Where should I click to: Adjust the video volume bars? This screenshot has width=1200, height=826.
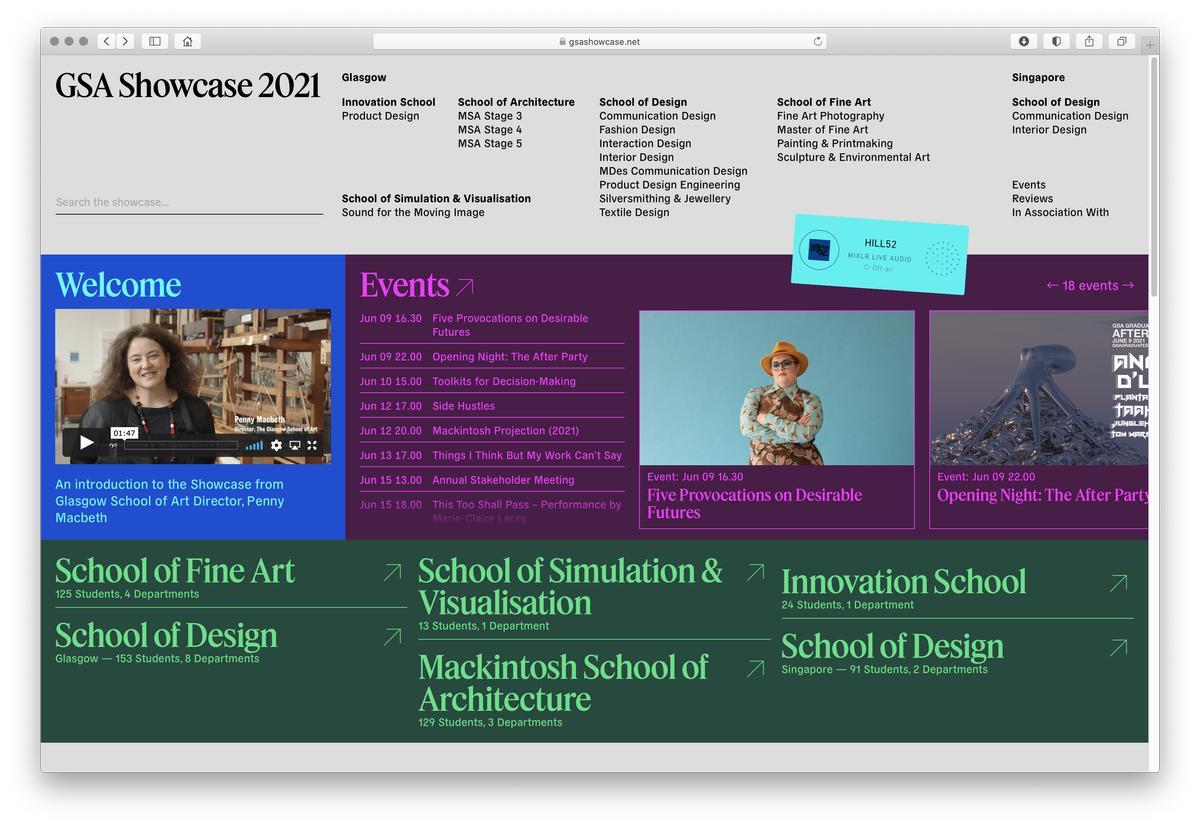255,445
